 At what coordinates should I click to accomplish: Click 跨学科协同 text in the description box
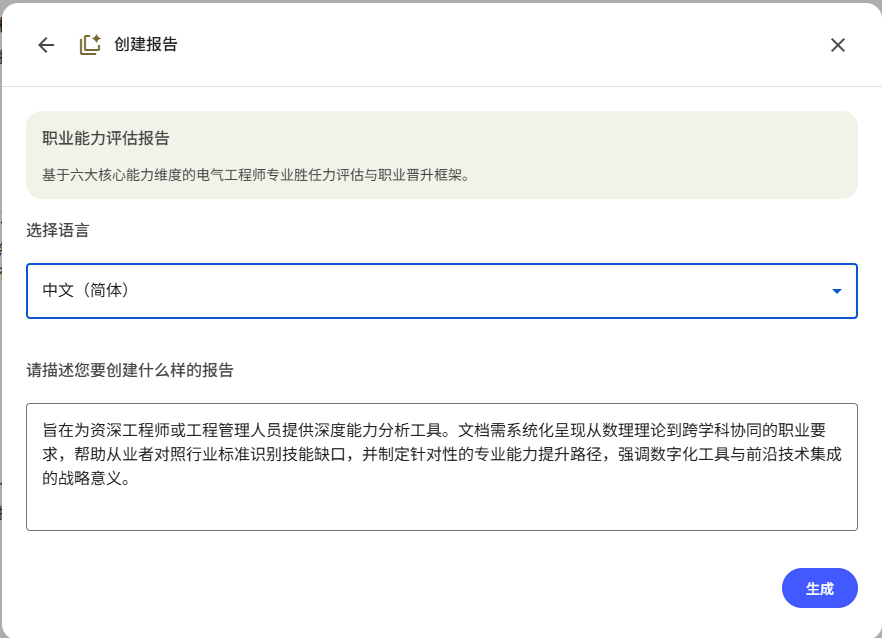pyautogui.click(x=722, y=430)
